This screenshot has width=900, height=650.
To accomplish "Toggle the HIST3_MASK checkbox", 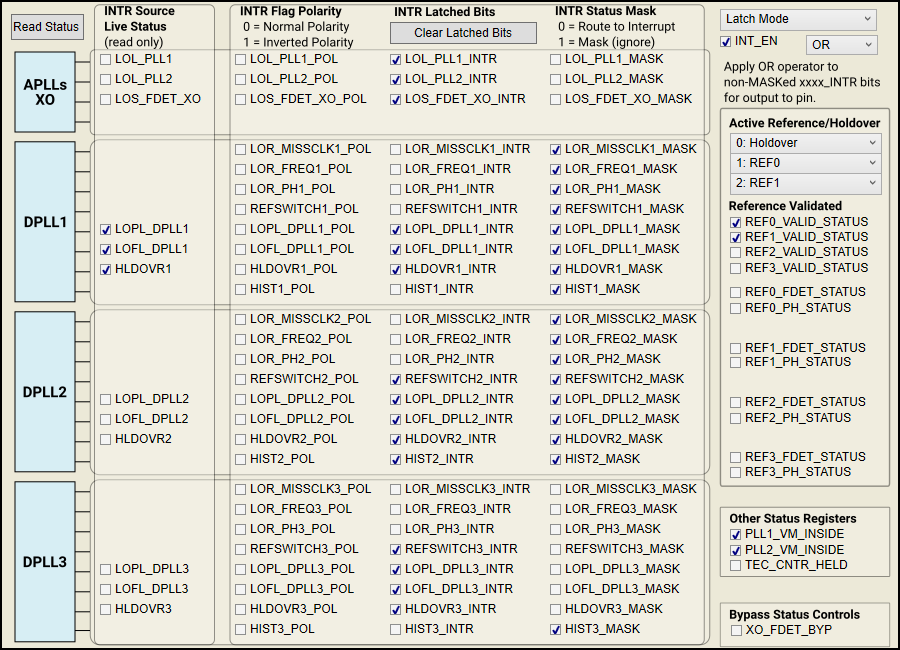I will pyautogui.click(x=556, y=629).
